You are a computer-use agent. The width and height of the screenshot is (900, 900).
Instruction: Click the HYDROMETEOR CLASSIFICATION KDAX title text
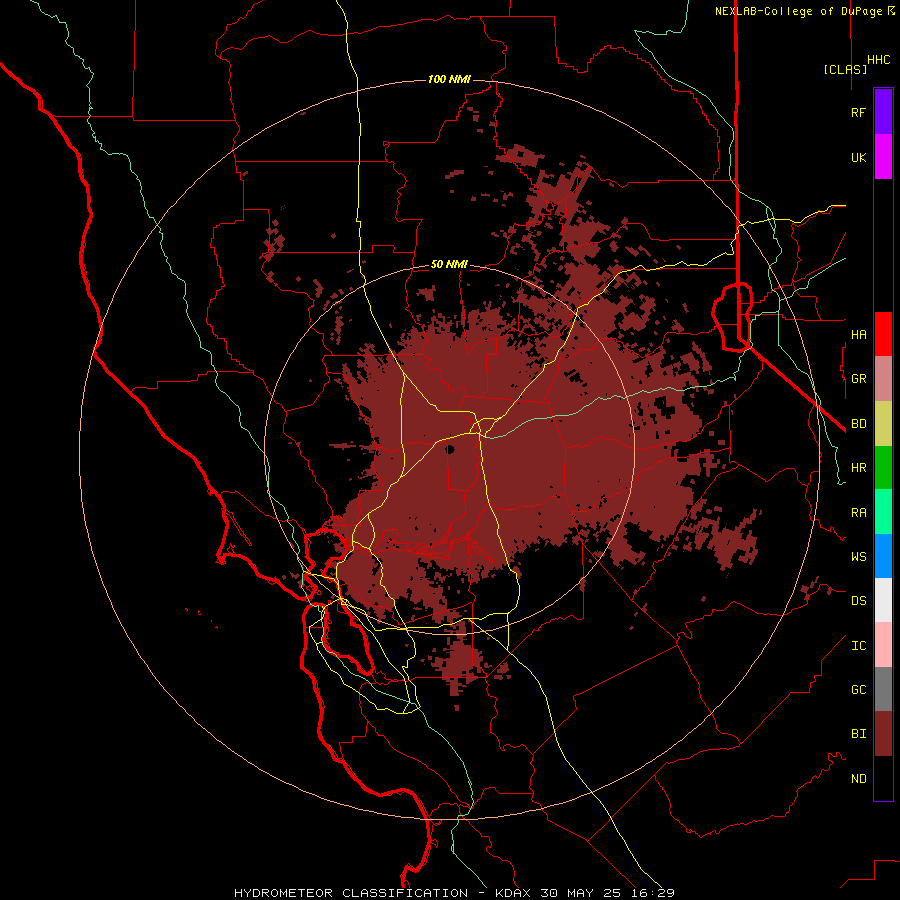point(454,893)
